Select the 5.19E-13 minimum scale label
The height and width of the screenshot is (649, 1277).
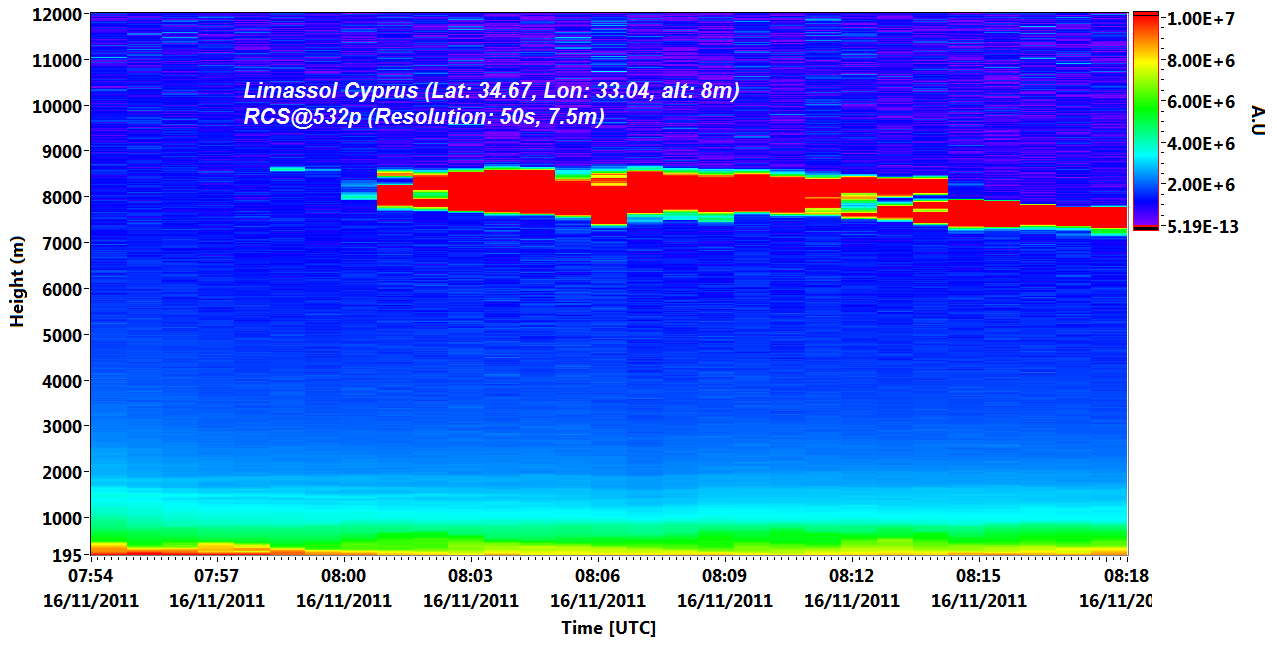click(x=1203, y=227)
